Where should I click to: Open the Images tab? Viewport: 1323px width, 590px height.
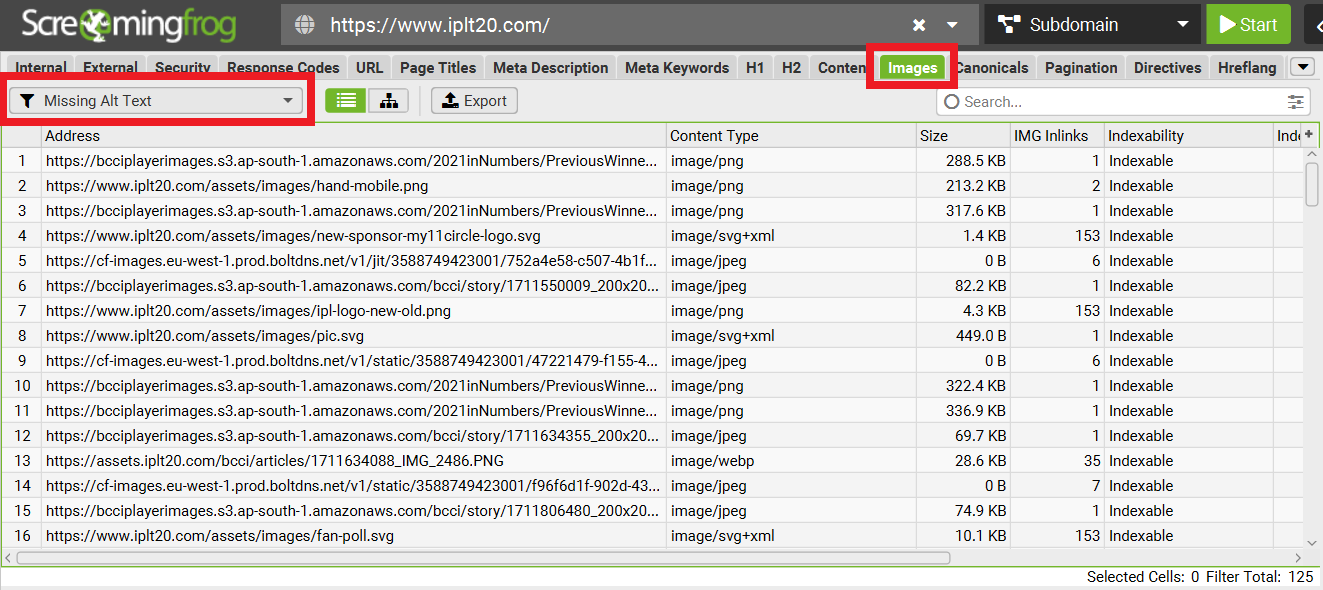pos(912,68)
